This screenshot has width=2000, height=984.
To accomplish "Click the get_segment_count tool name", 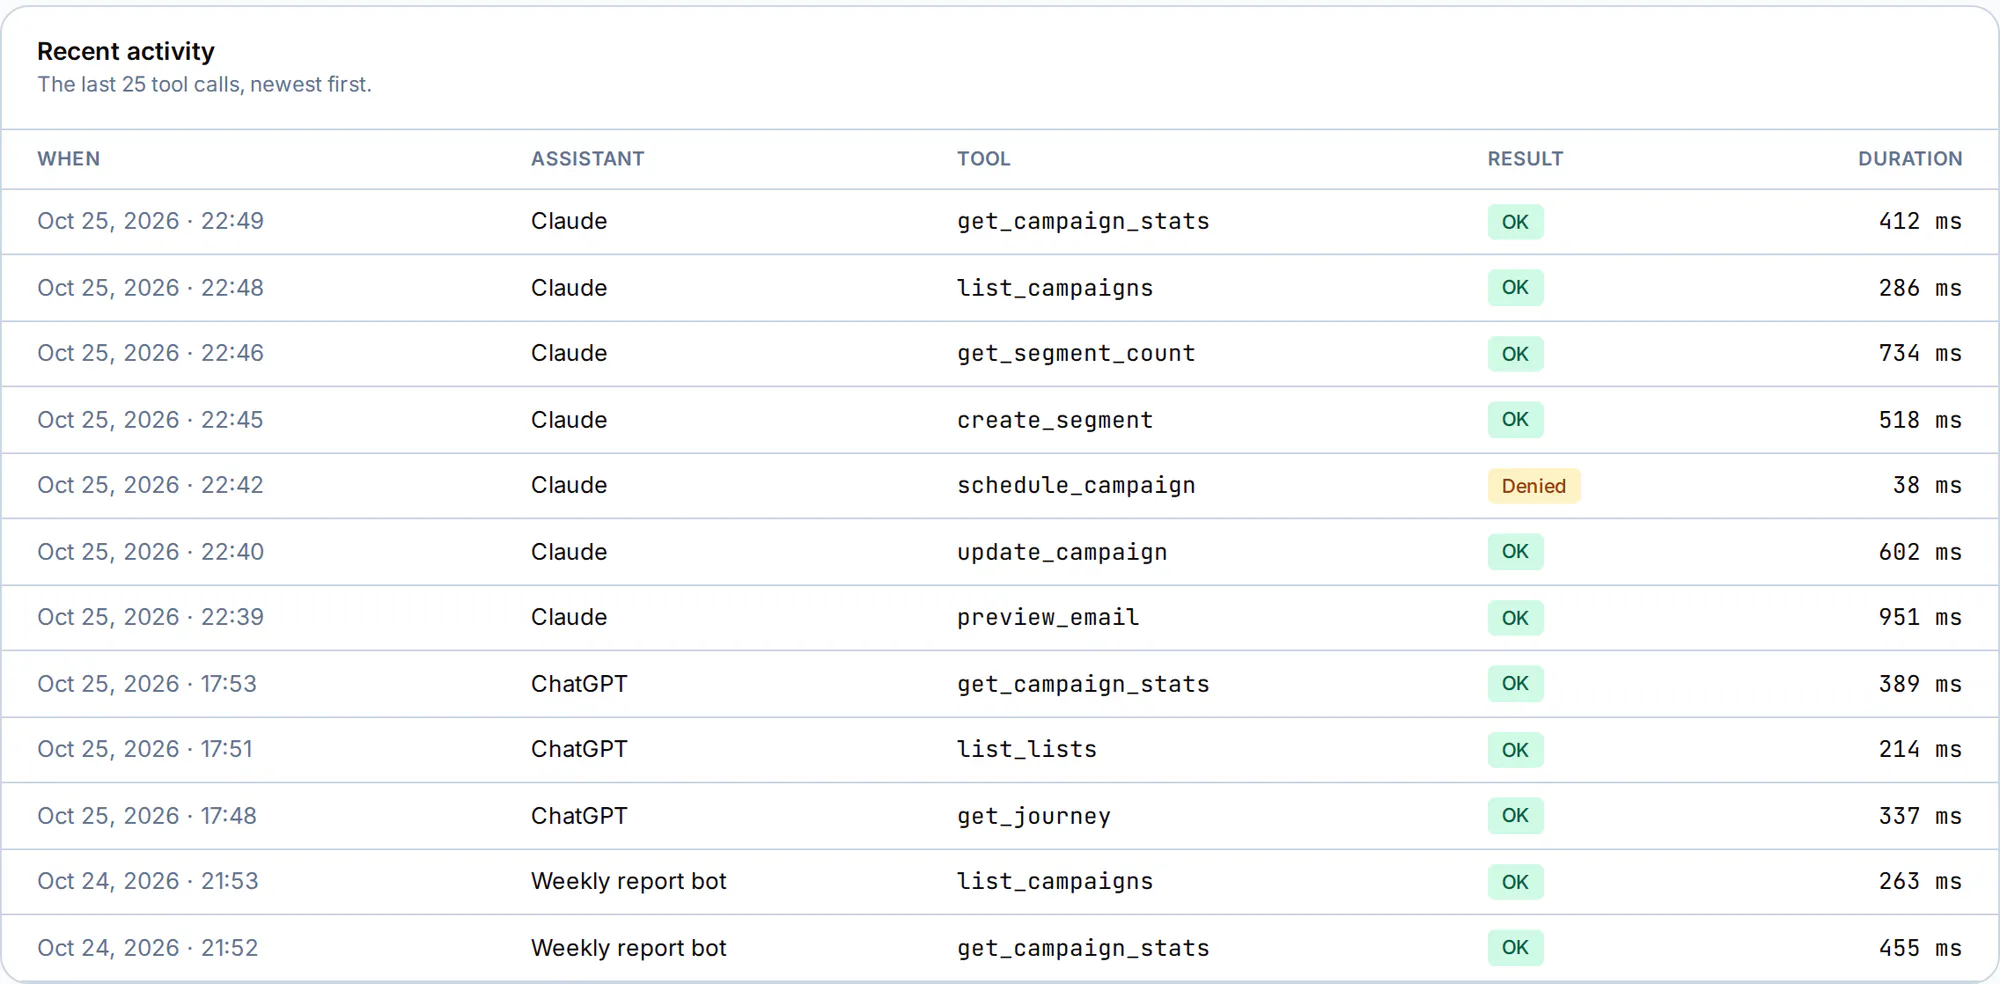I will point(1076,353).
